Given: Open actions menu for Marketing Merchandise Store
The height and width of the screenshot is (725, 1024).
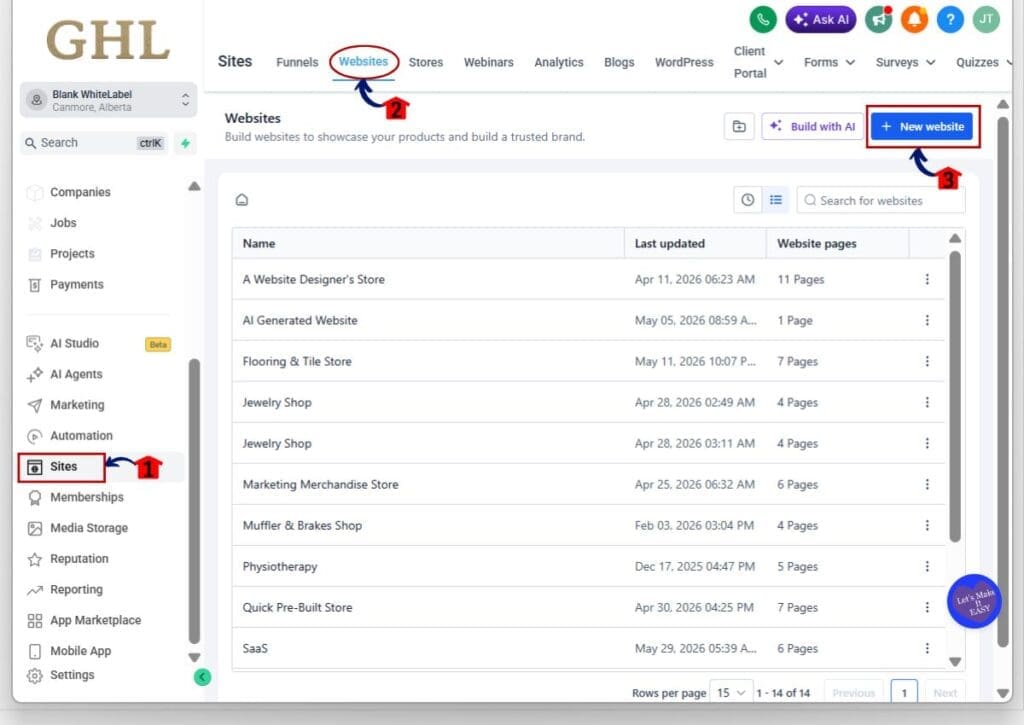Looking at the screenshot, I should 927,485.
